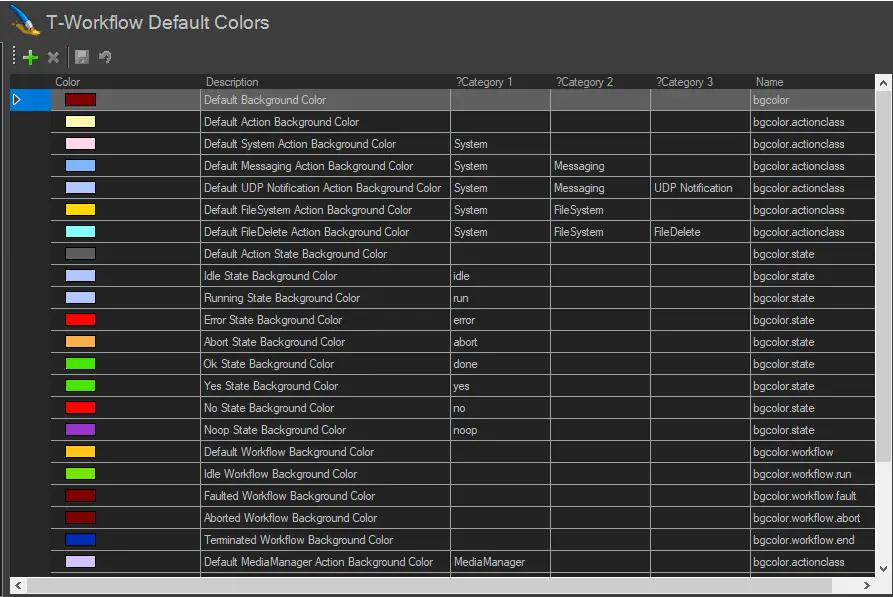Select the bgcolor.workflow.fault name cell
The image size is (893, 597).
click(803, 496)
